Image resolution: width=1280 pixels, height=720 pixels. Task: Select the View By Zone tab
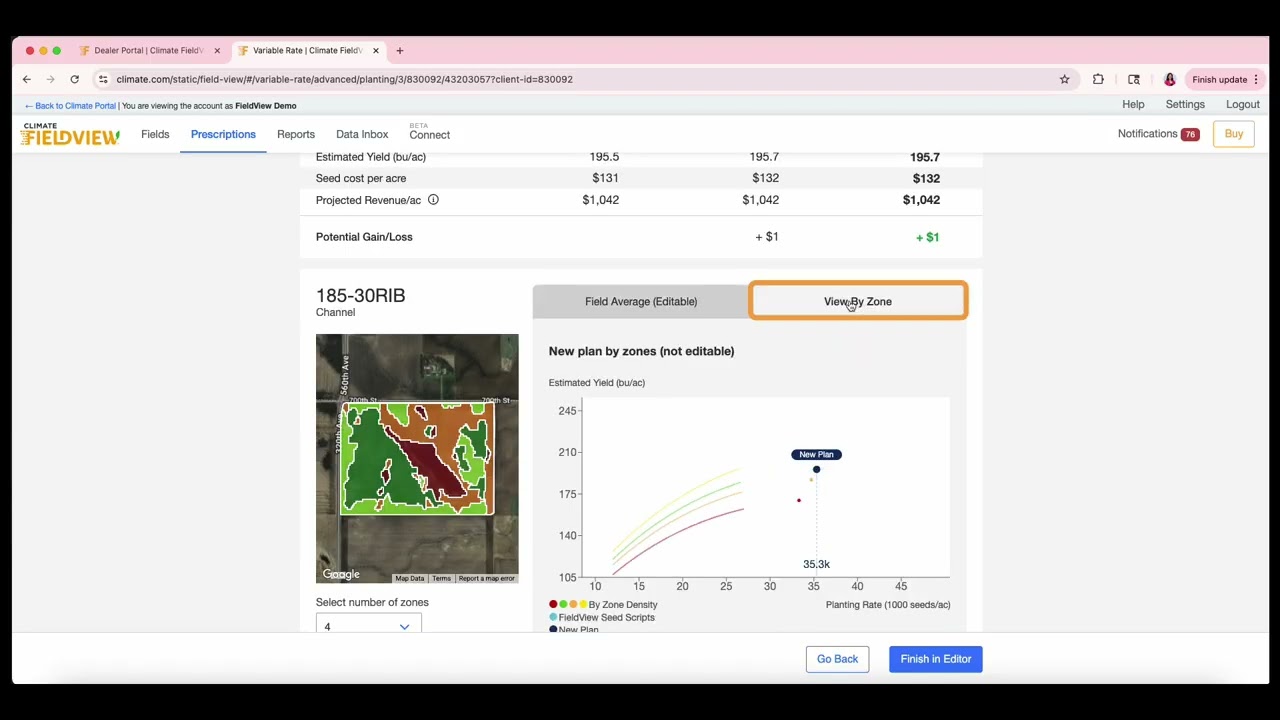point(858,301)
